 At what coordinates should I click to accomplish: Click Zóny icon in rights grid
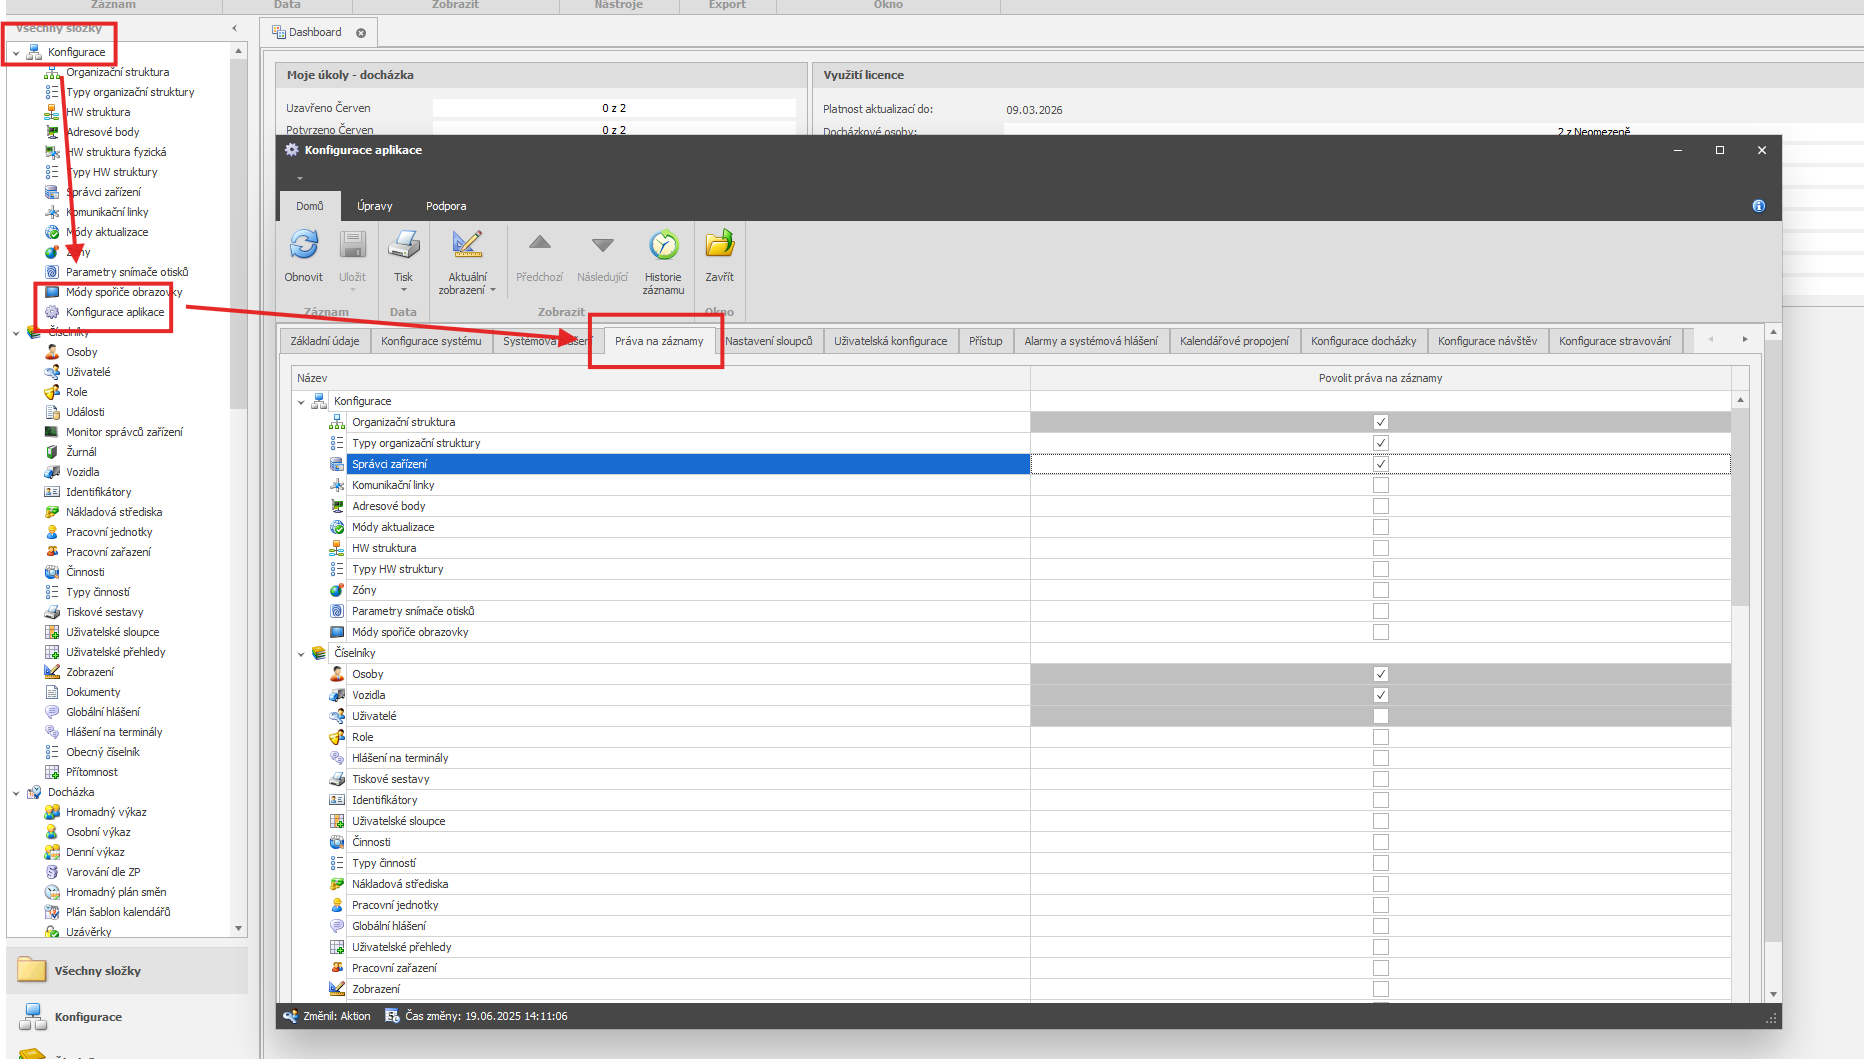[x=337, y=590]
